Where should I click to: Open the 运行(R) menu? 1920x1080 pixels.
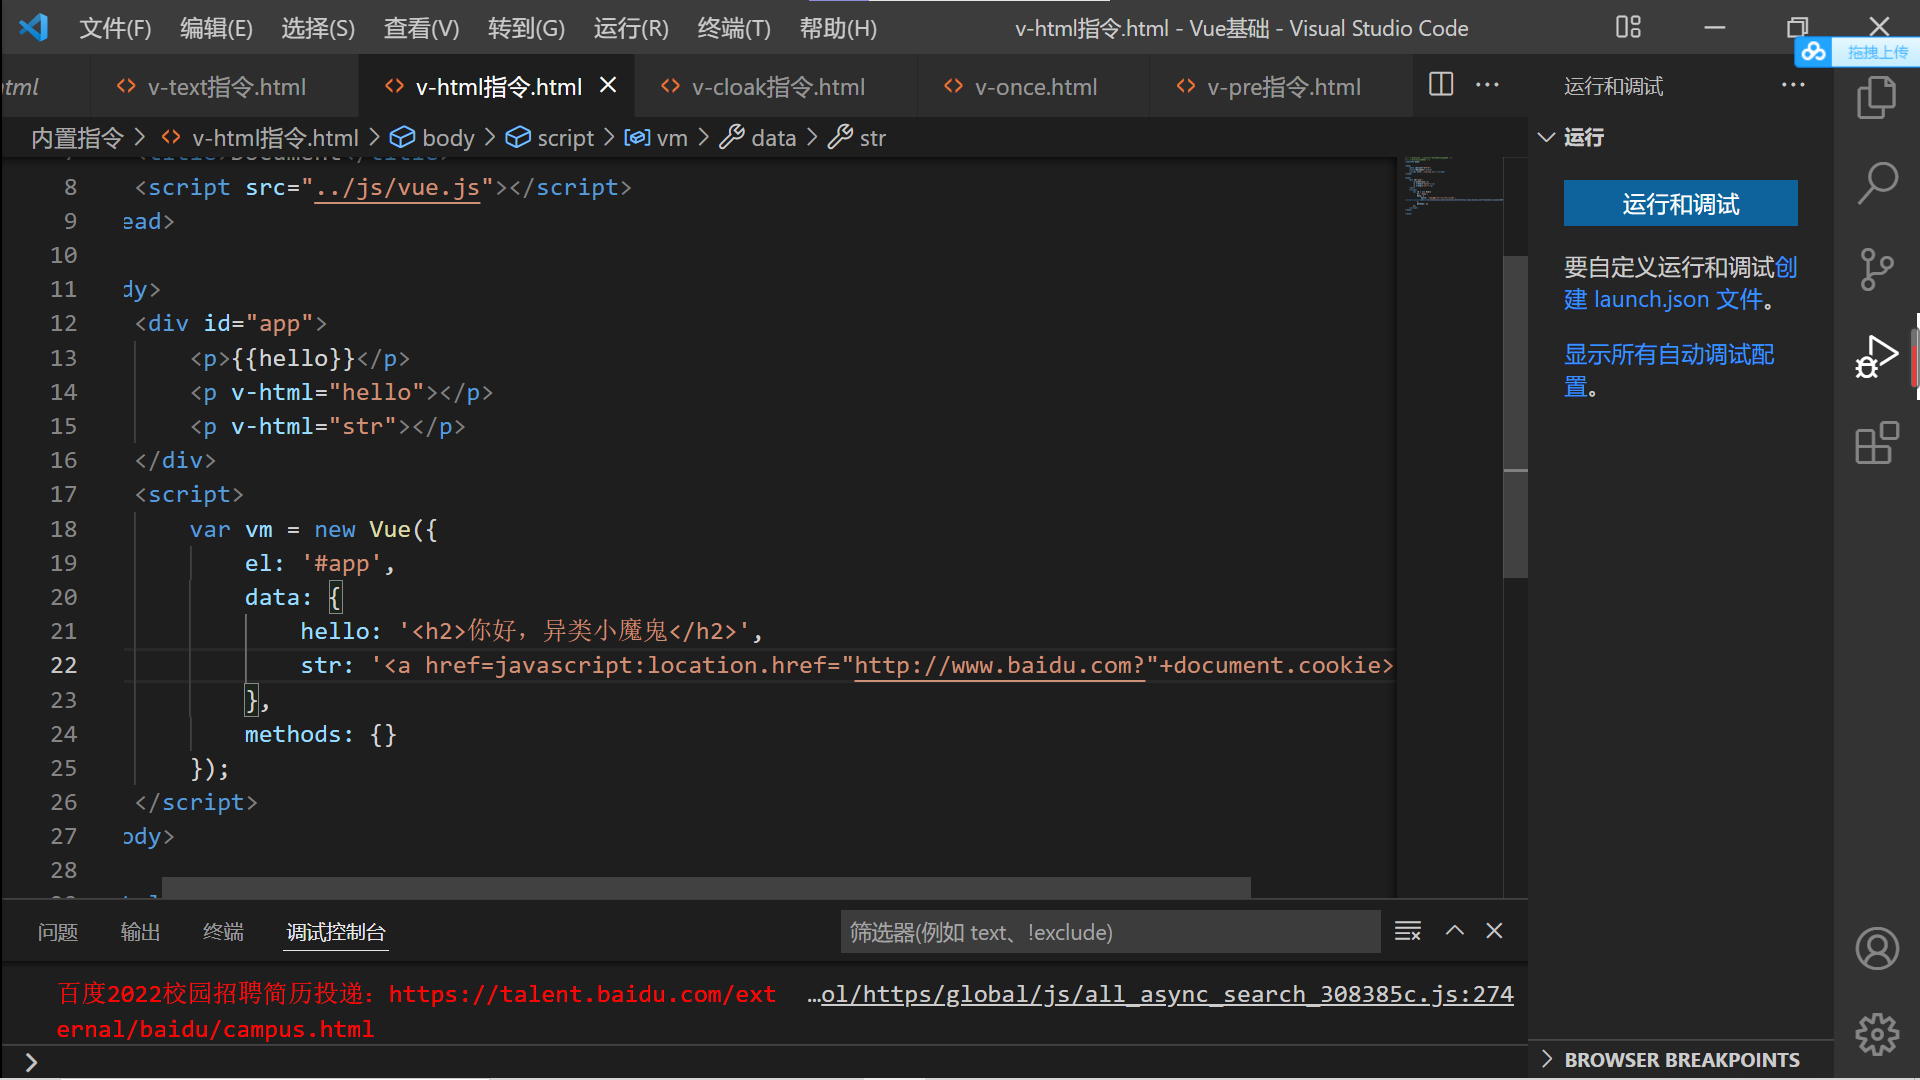pos(631,28)
